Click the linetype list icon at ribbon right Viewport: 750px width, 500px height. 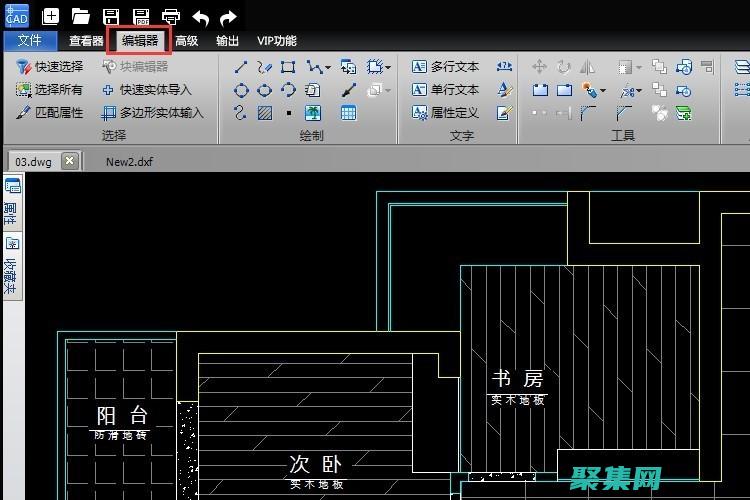[742, 90]
